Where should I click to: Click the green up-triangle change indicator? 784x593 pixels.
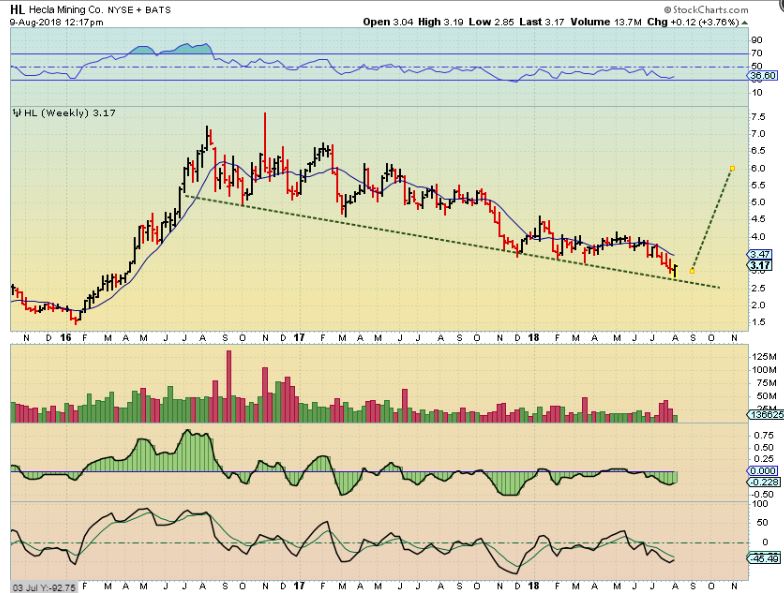[x=744, y=22]
